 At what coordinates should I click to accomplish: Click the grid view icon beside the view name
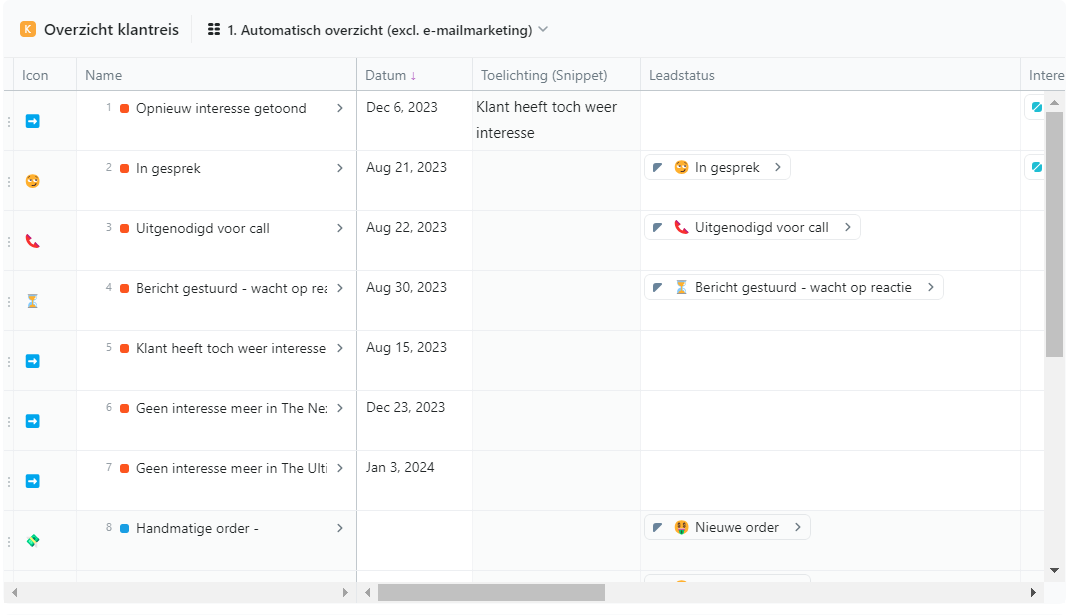point(214,30)
